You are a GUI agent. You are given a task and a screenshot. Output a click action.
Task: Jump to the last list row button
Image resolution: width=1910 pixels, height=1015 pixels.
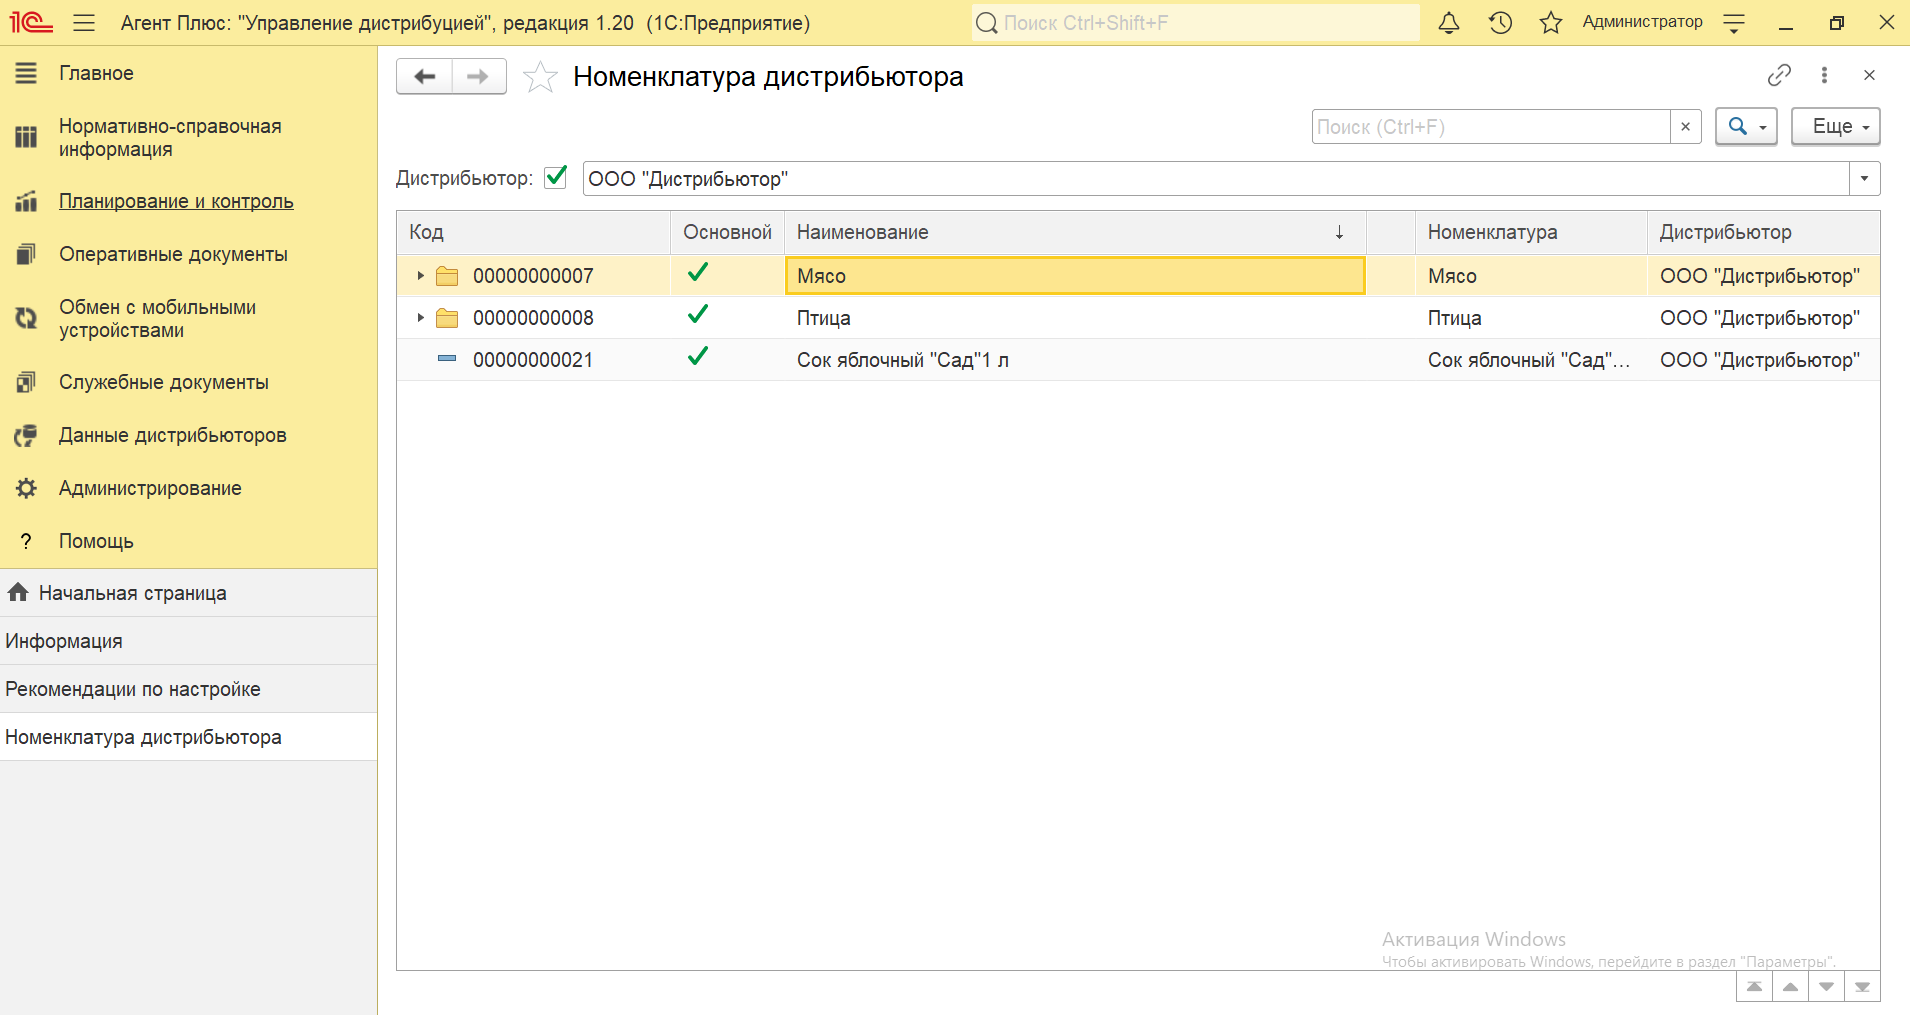(x=1862, y=987)
